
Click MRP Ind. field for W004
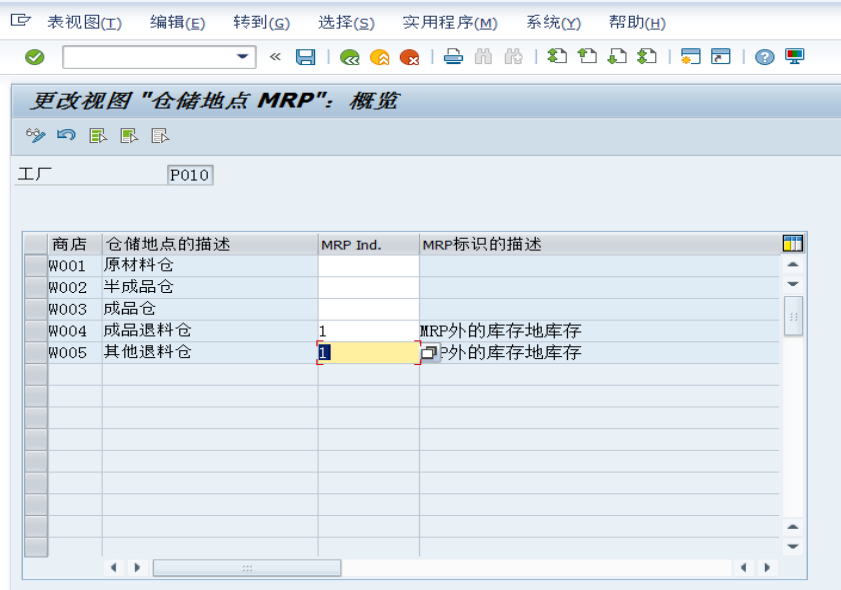(368, 331)
